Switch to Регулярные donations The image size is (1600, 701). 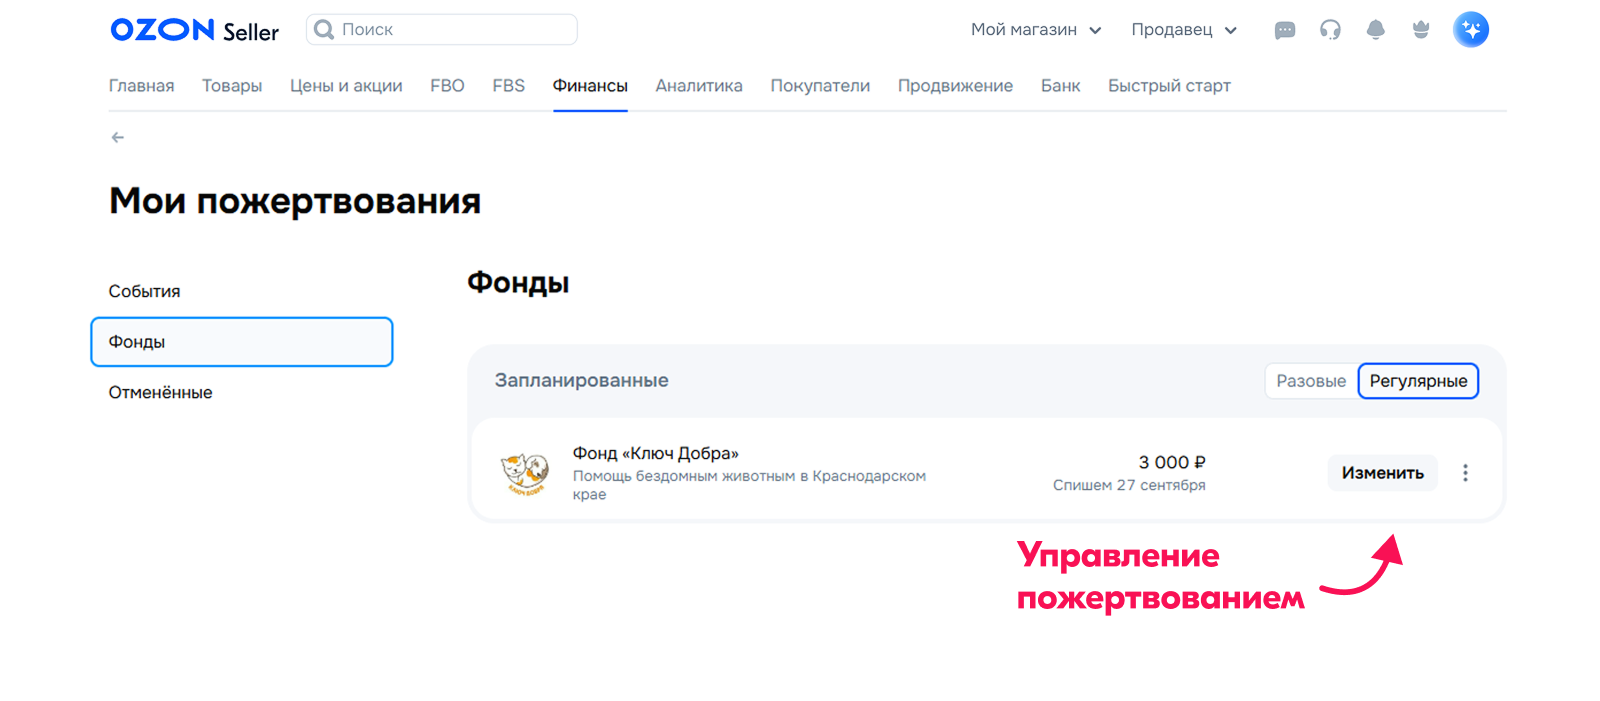(x=1418, y=381)
